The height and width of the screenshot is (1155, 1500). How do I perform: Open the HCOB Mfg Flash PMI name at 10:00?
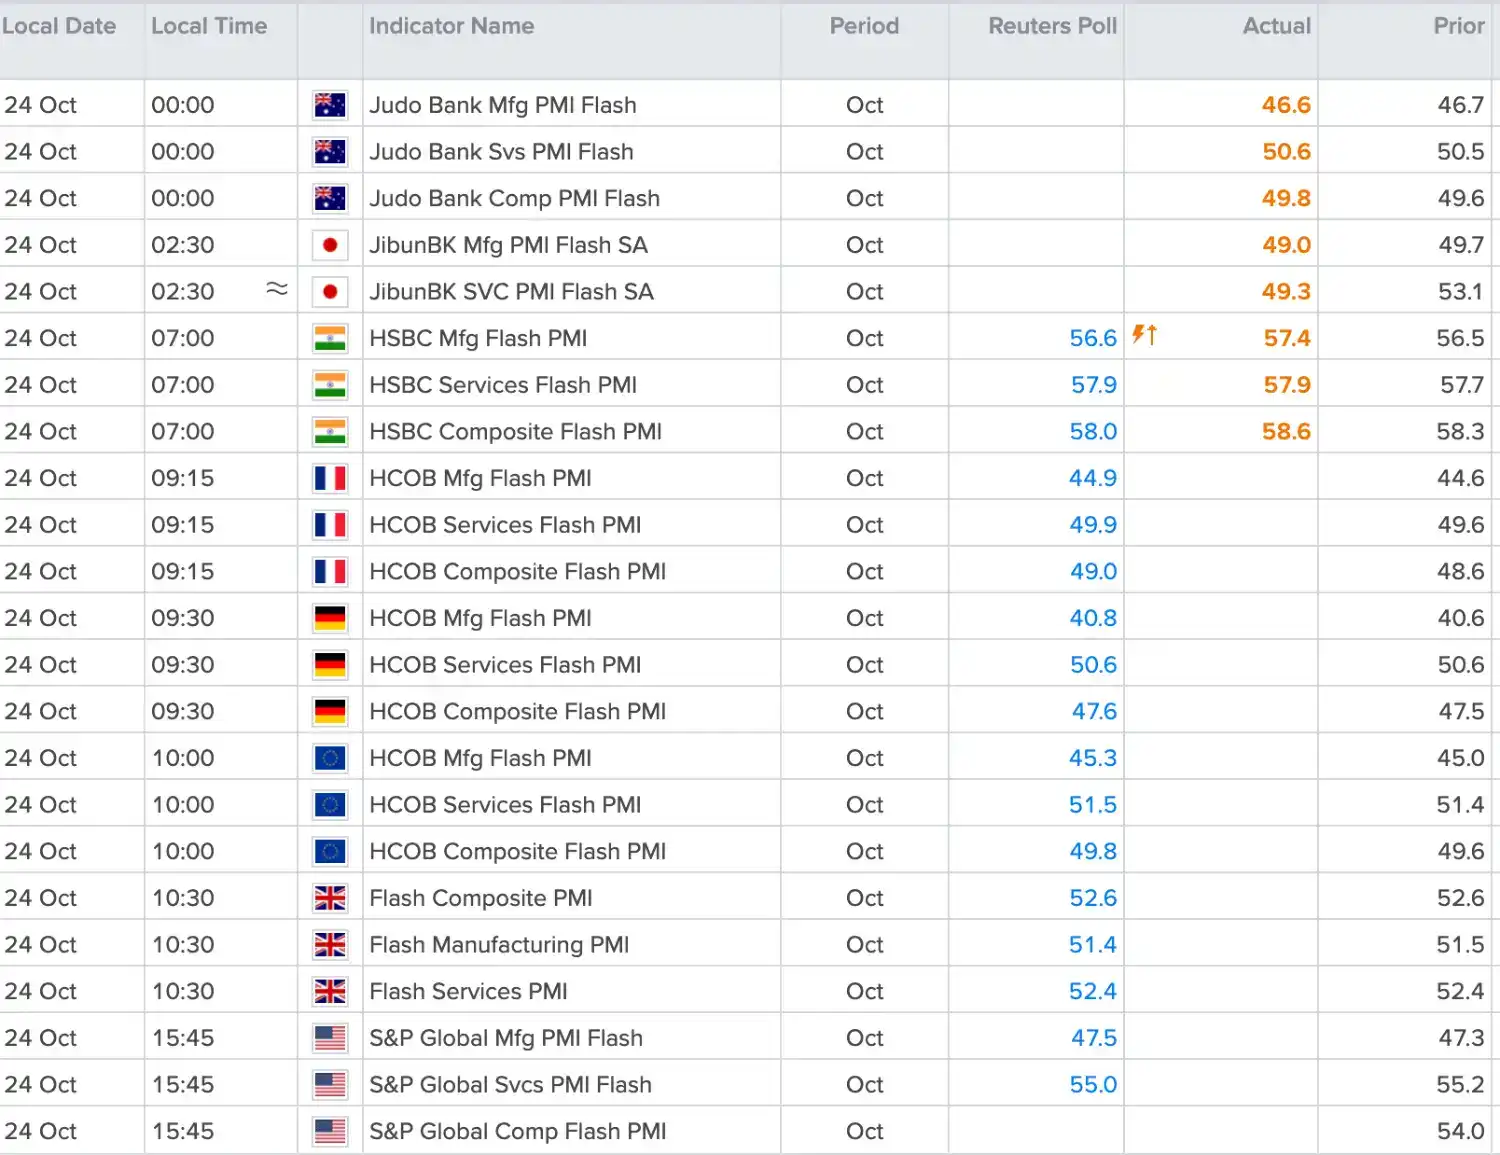click(x=481, y=758)
